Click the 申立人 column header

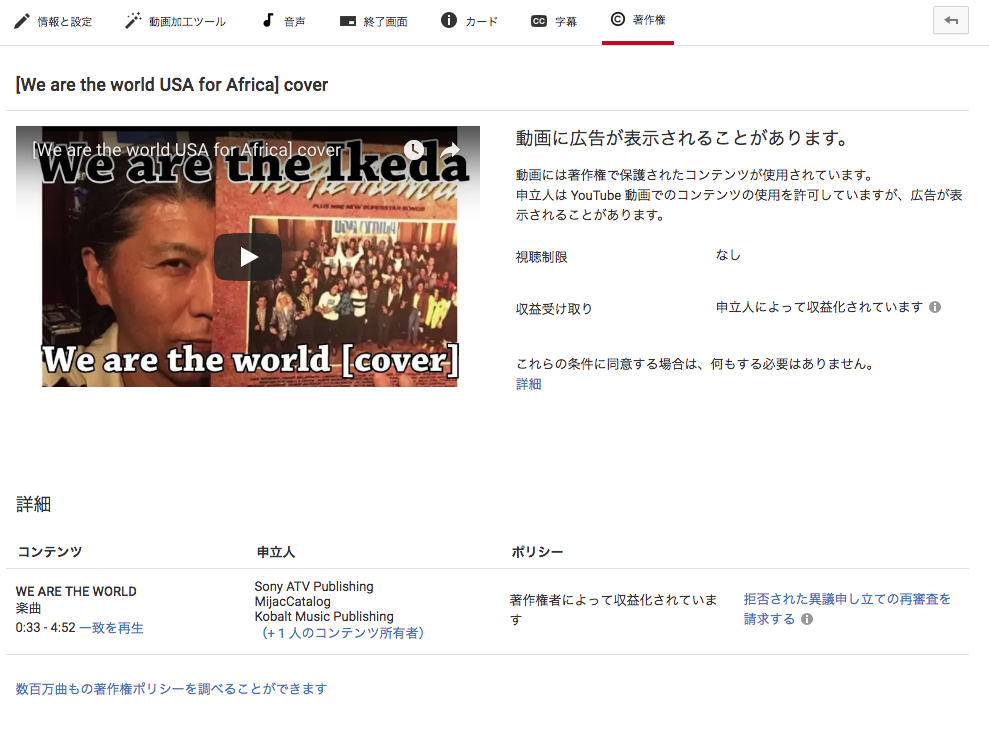coord(276,552)
